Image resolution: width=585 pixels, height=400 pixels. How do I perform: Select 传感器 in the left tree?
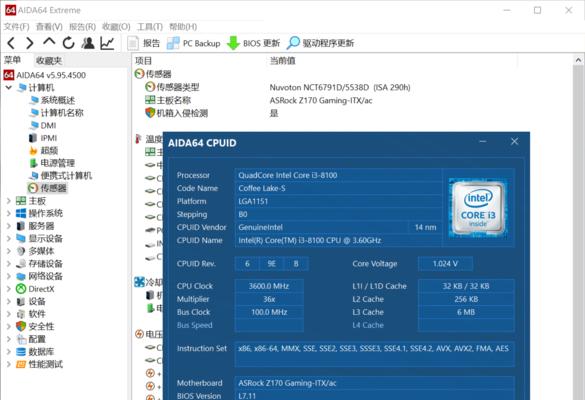click(x=47, y=188)
